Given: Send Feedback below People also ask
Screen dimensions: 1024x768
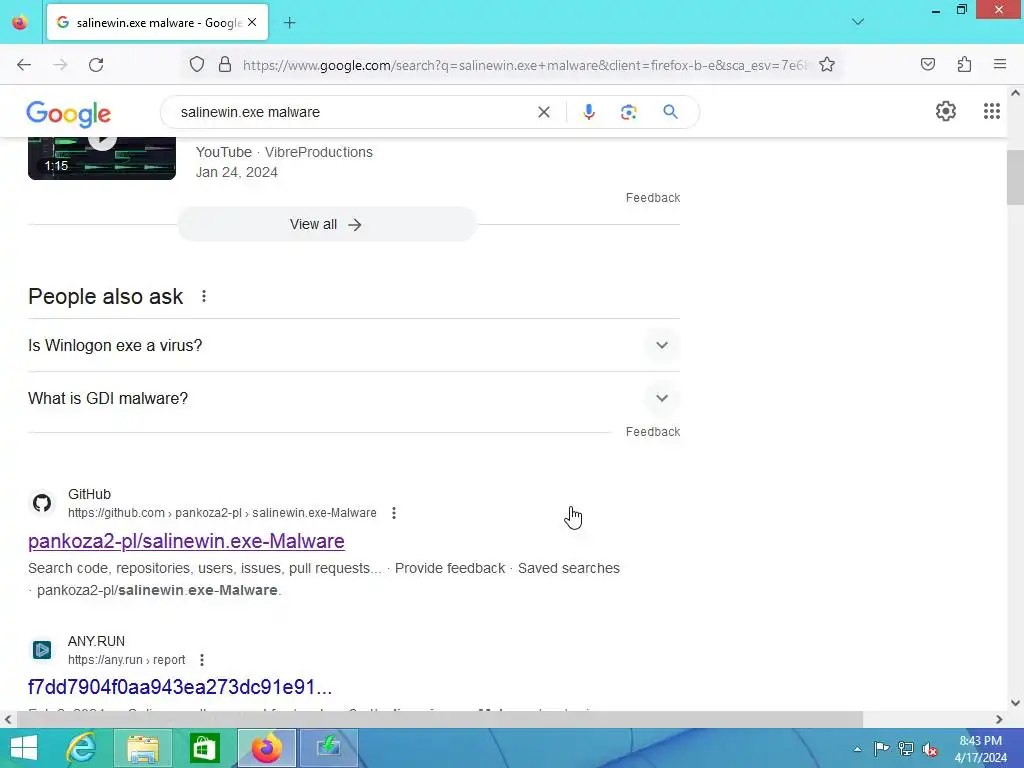Looking at the screenshot, I should point(652,432).
